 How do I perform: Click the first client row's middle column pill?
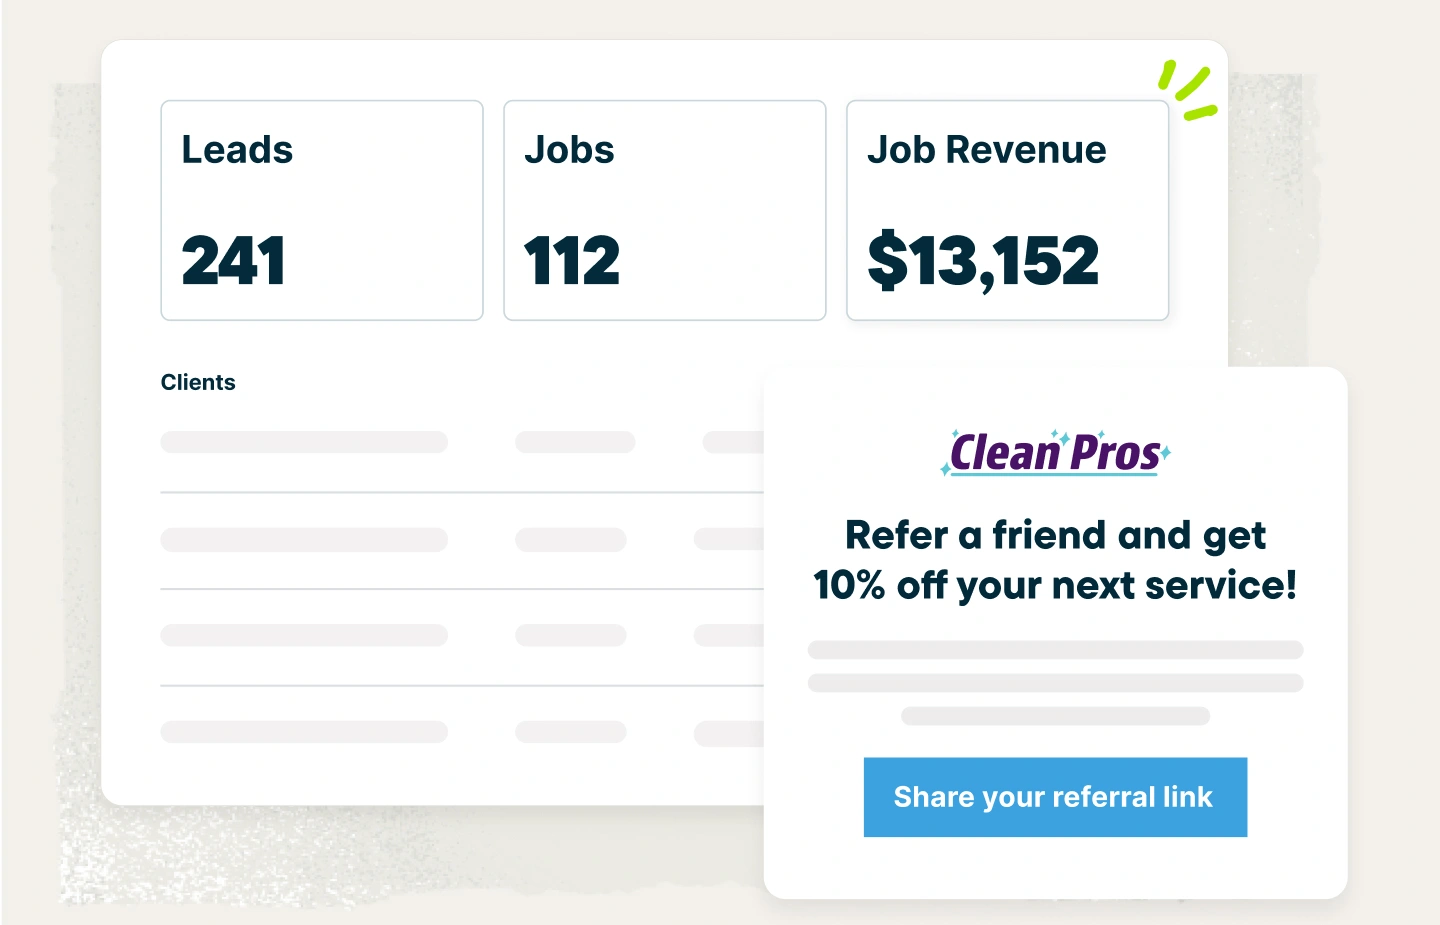click(575, 442)
